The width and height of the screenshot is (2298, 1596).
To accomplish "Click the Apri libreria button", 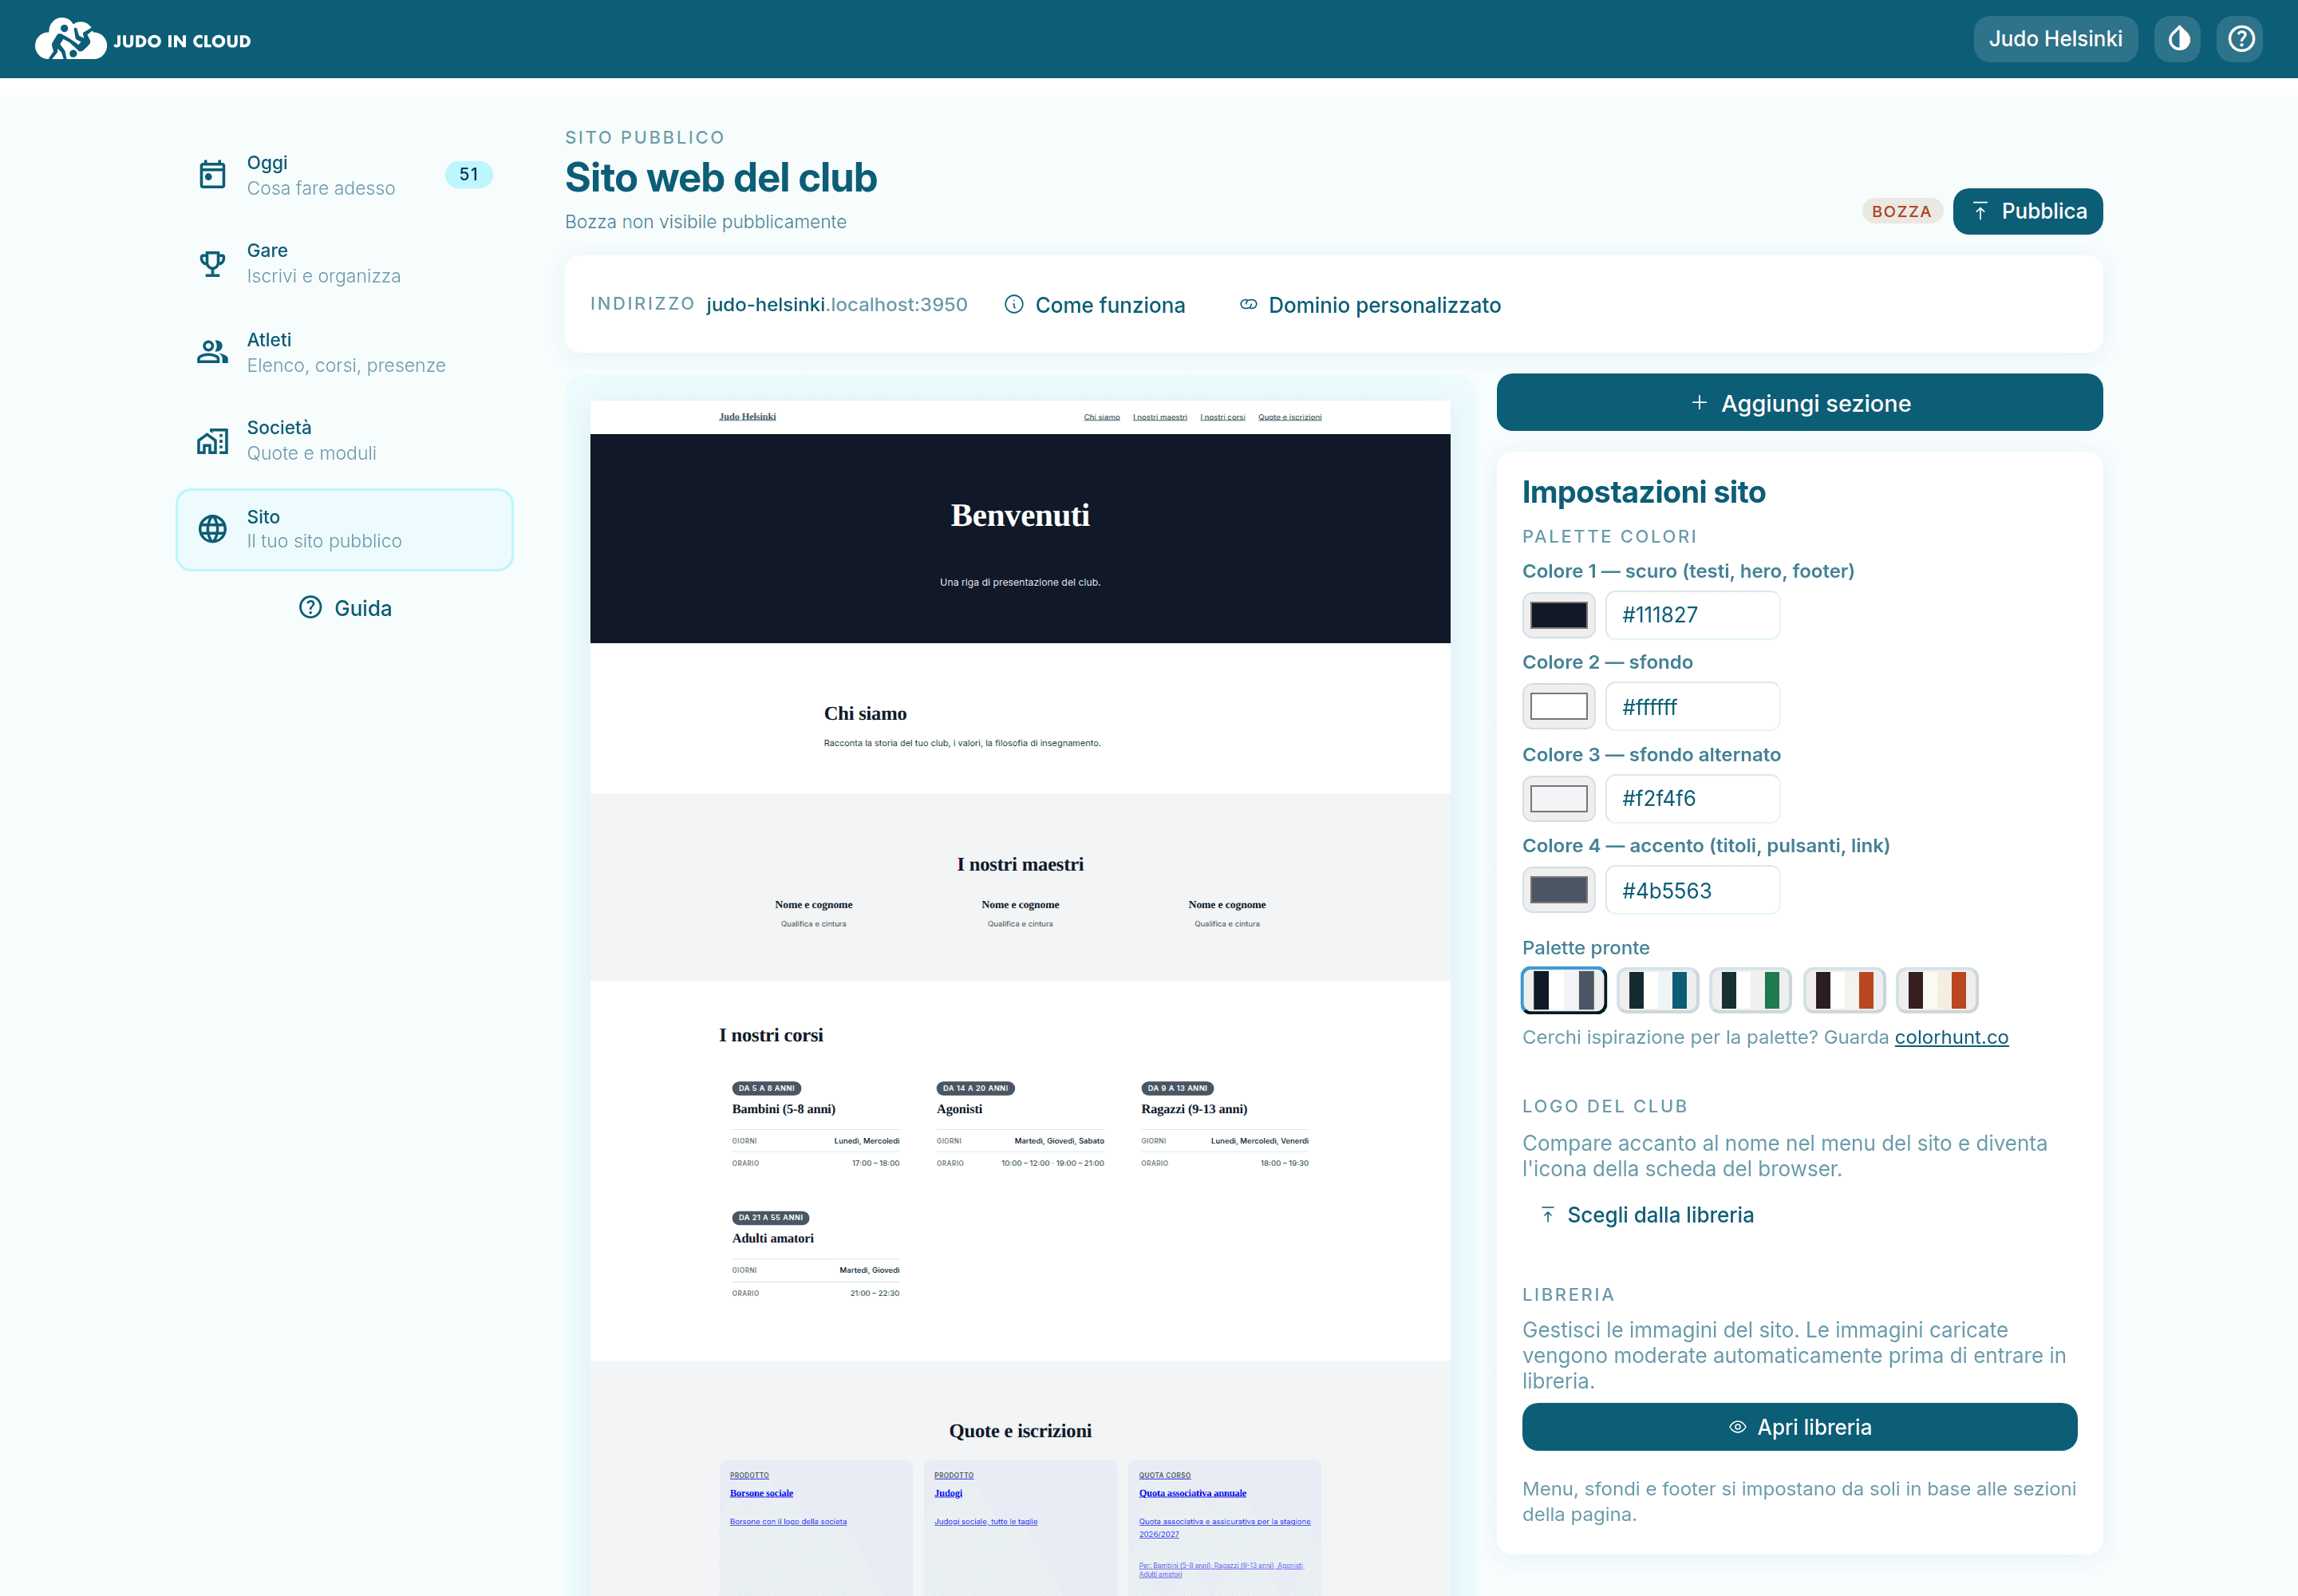I will point(1799,1427).
